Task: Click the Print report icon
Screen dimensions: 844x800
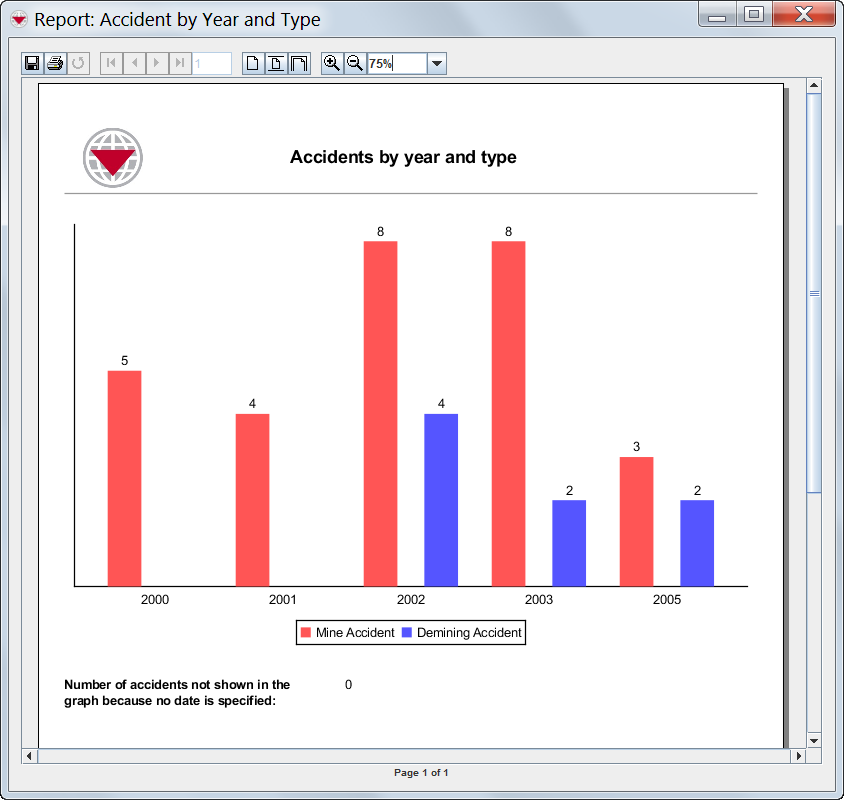Action: tap(55, 64)
